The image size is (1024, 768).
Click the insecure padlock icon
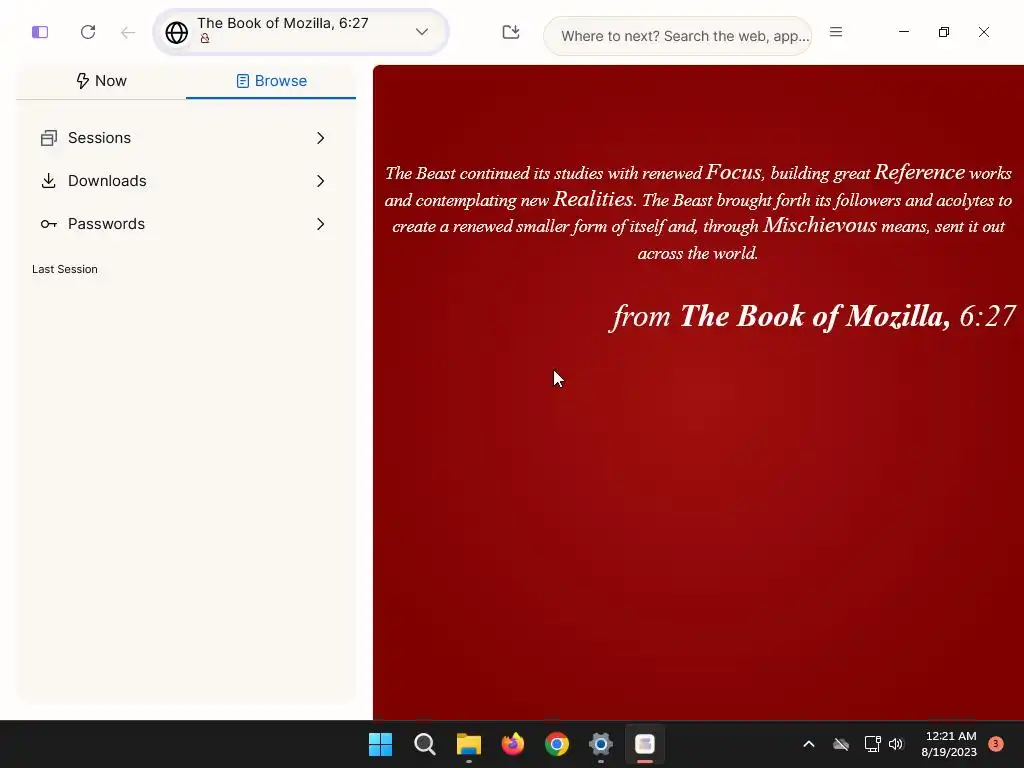click(205, 39)
